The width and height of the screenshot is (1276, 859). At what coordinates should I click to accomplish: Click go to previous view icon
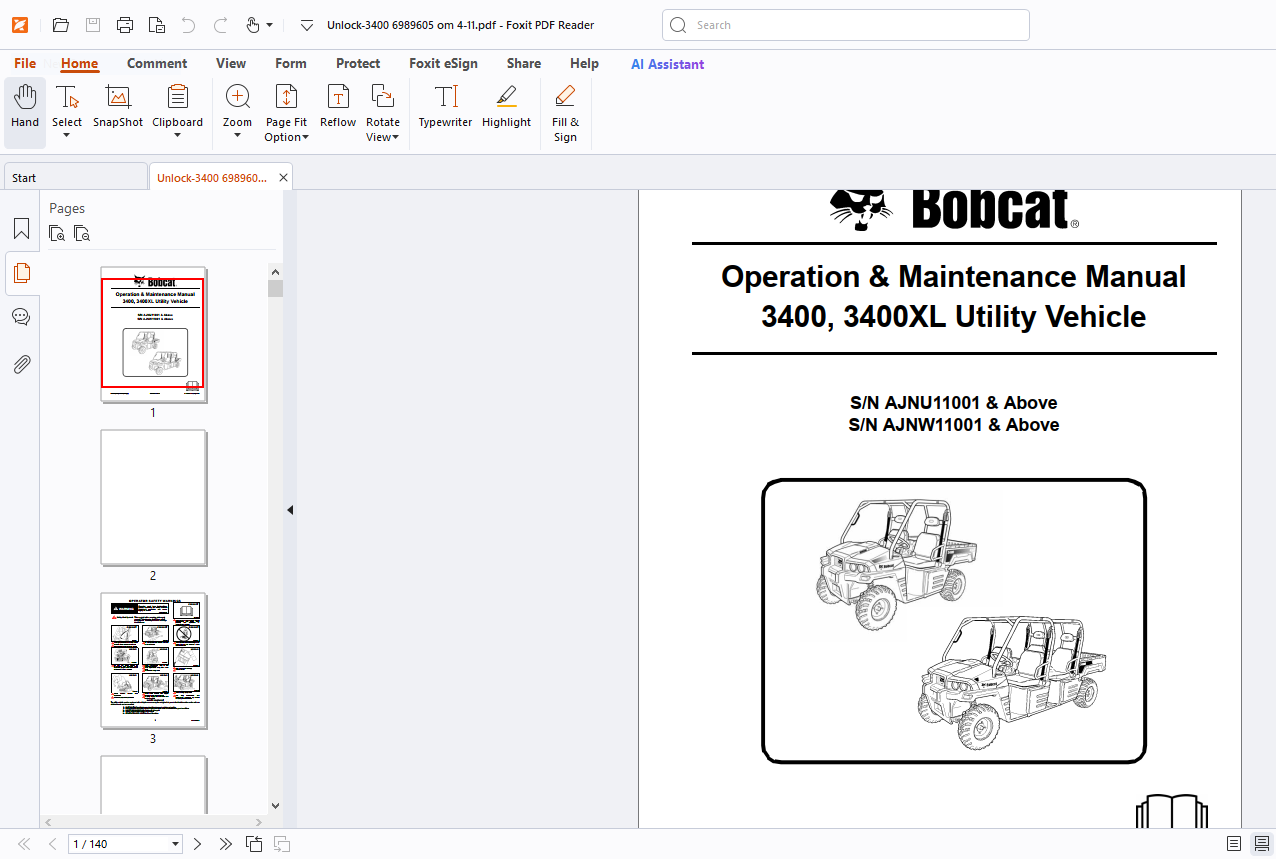pos(254,844)
